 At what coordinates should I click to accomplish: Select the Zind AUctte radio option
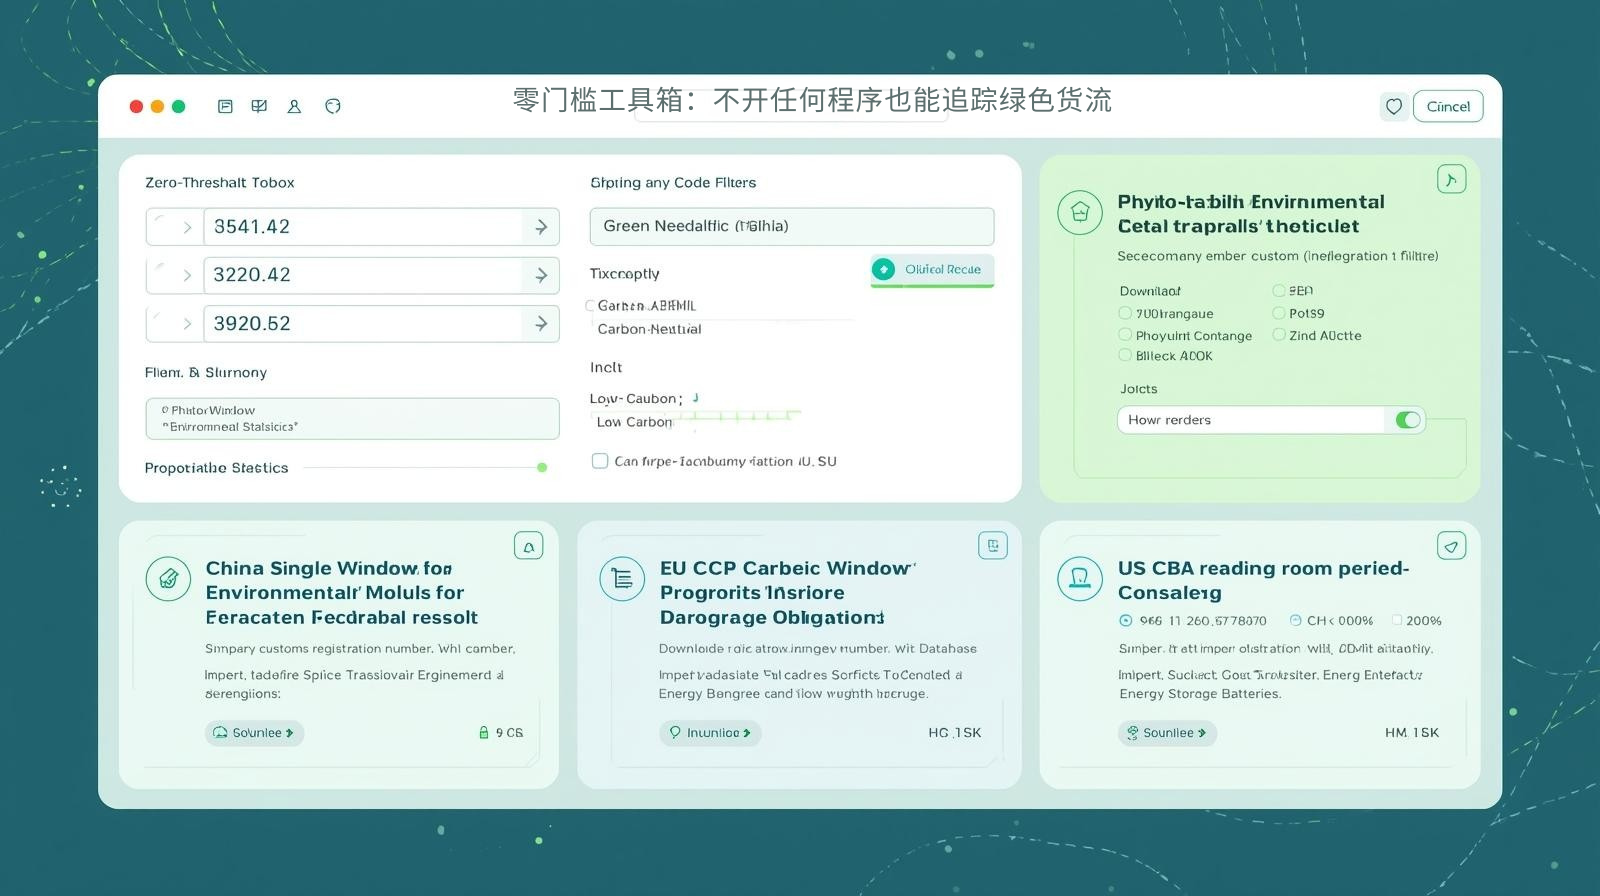pyautogui.click(x=1278, y=335)
